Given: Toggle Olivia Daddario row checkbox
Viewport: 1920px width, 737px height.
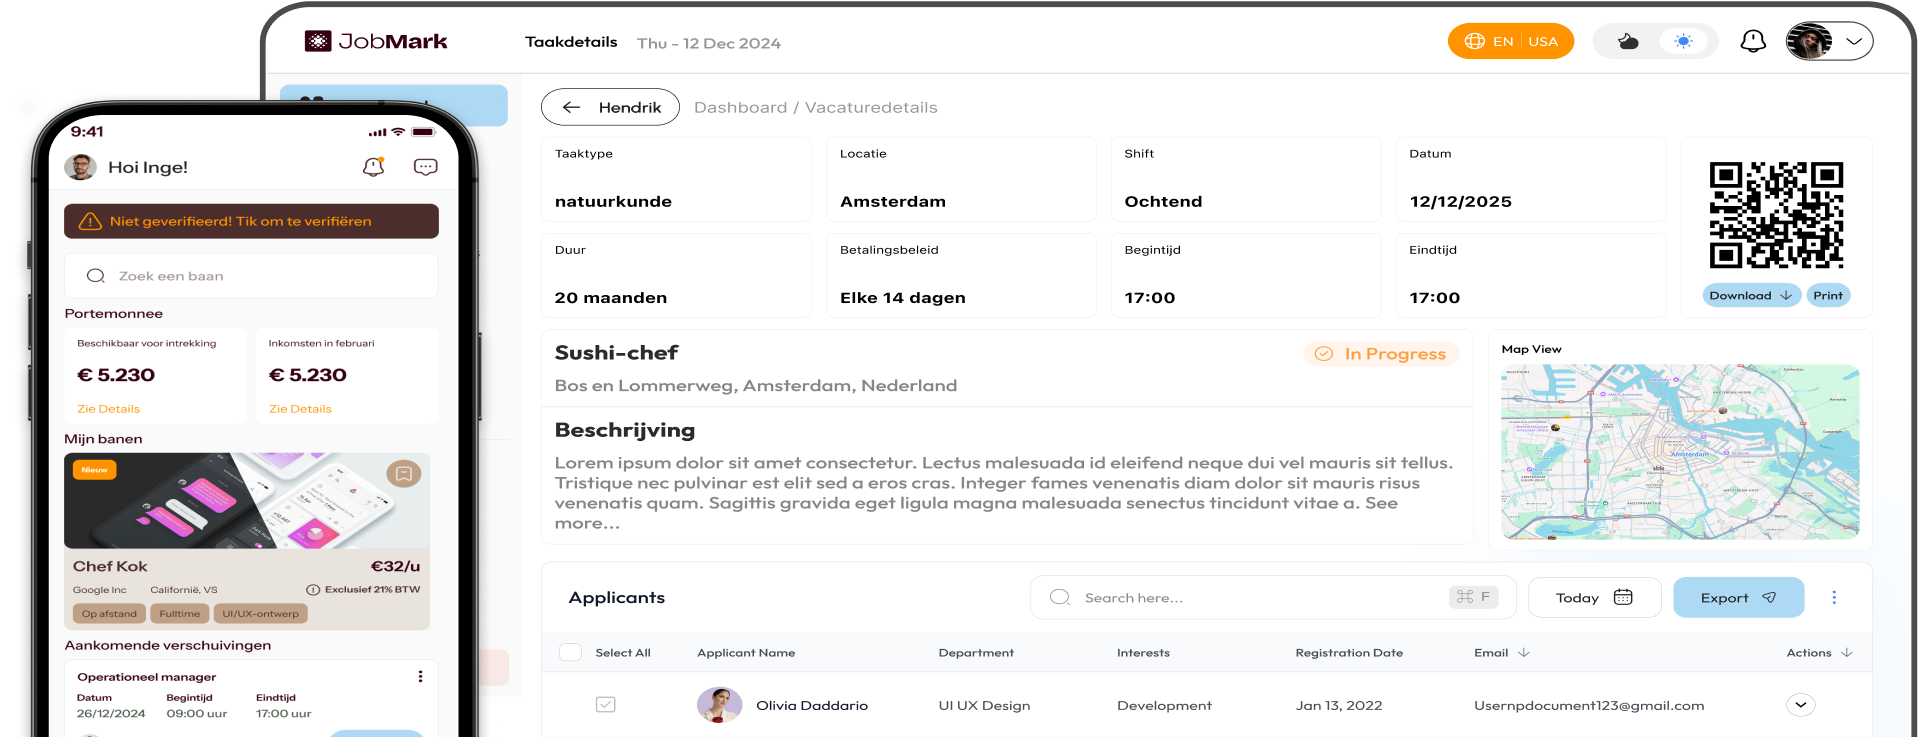Looking at the screenshot, I should [x=605, y=705].
